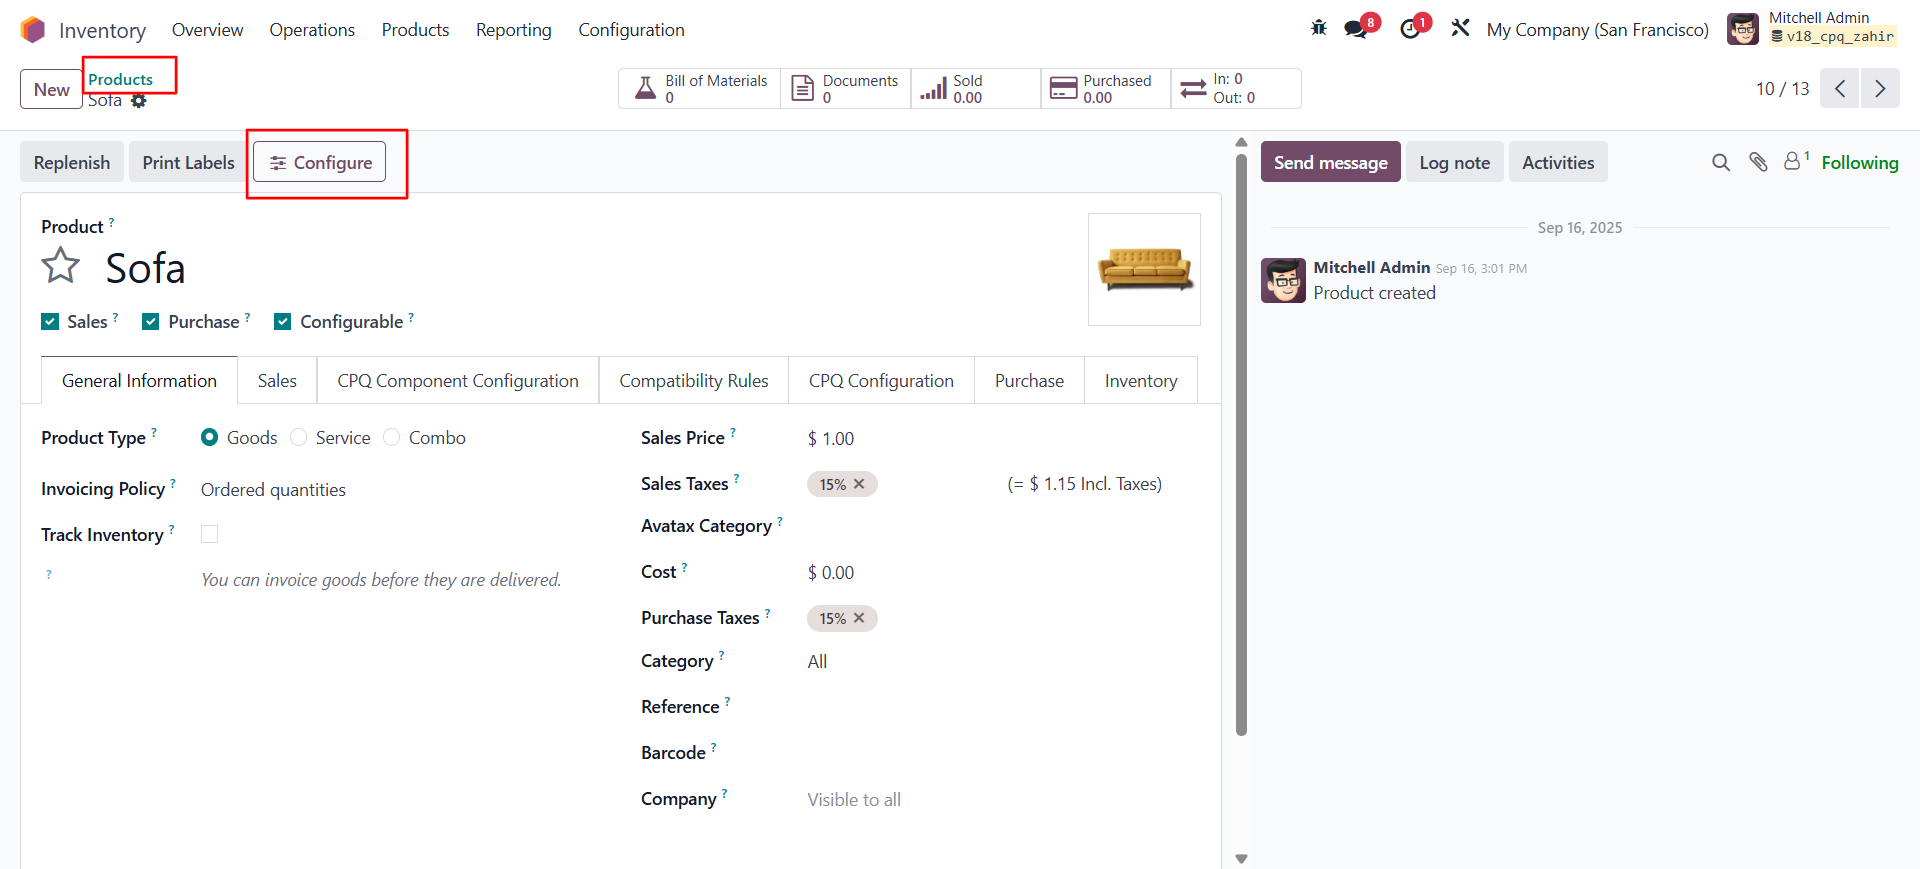Search messages with the magnifier icon

pos(1720,162)
